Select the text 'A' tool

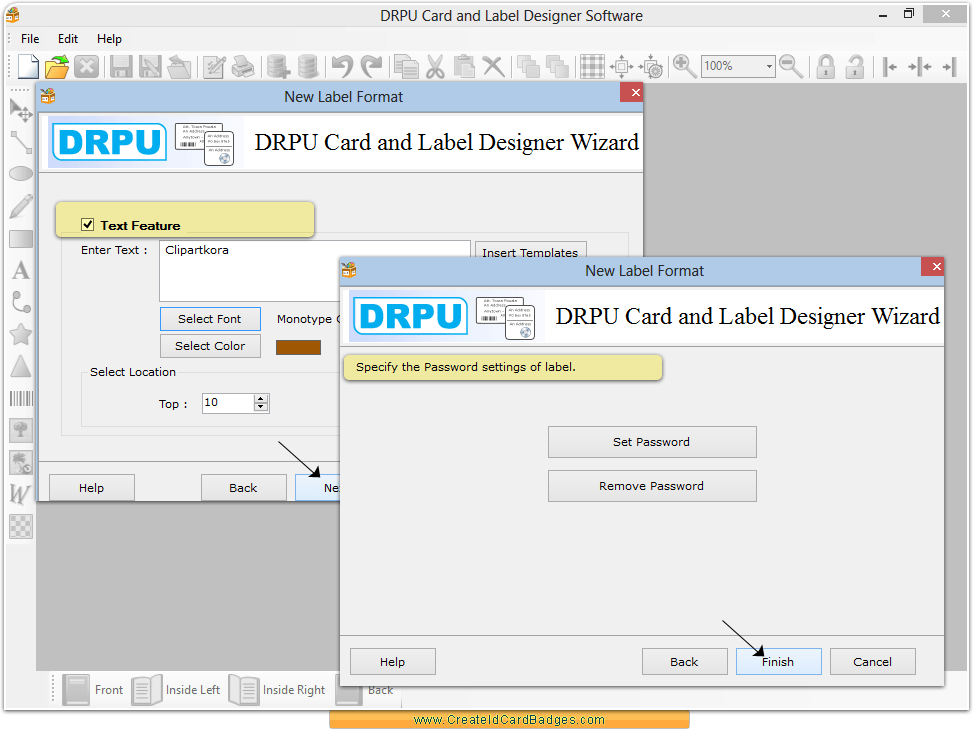[x=21, y=271]
